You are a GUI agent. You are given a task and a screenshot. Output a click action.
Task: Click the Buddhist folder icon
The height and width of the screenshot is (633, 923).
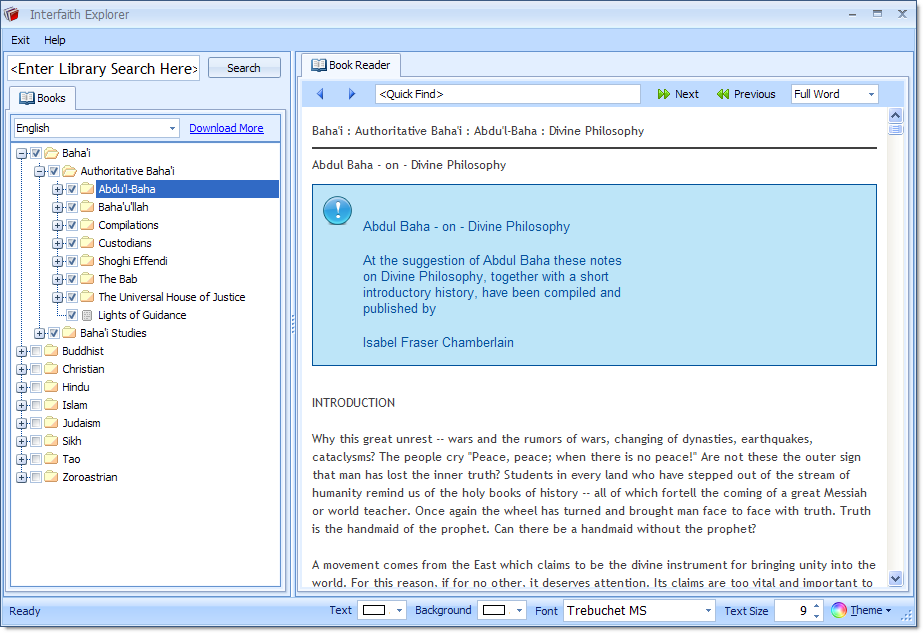(51, 351)
